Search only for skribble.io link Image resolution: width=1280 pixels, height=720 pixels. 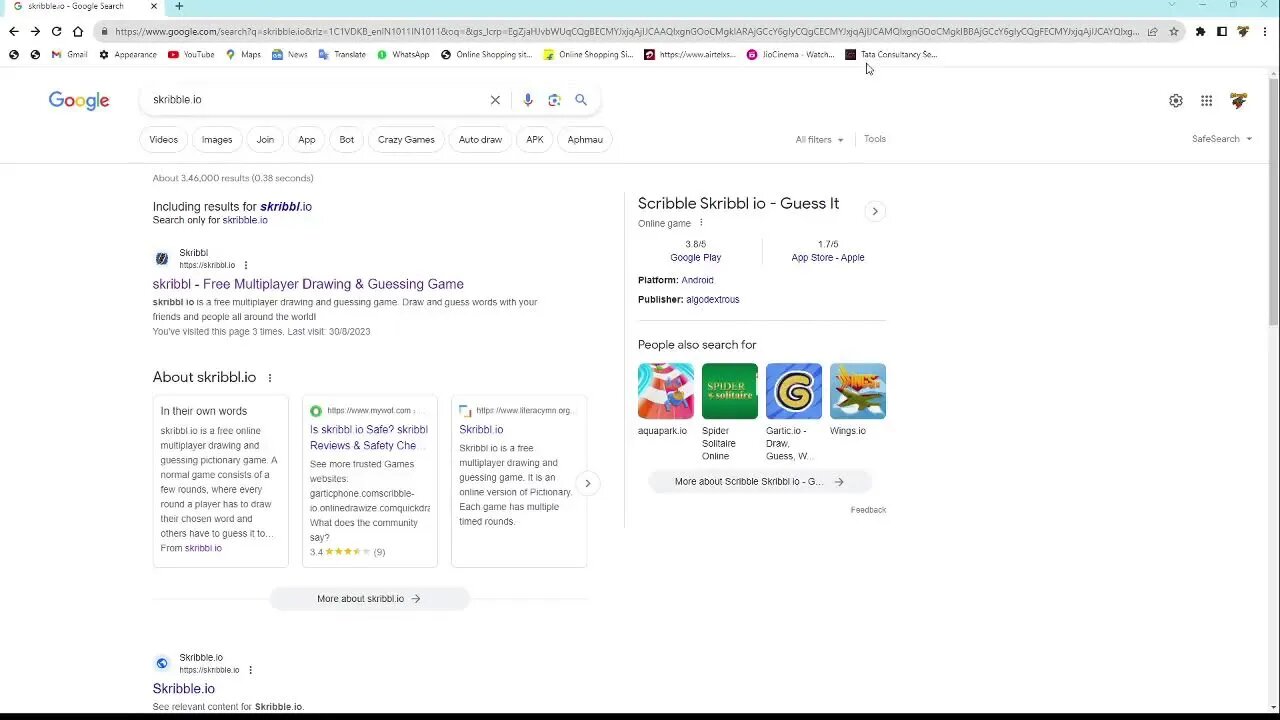coord(245,220)
